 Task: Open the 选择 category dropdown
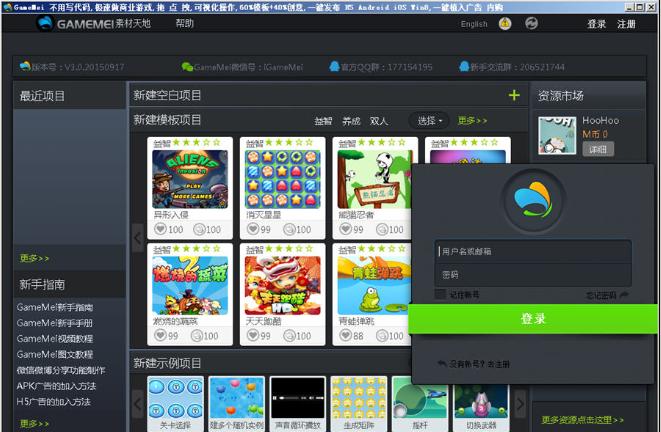coord(430,121)
